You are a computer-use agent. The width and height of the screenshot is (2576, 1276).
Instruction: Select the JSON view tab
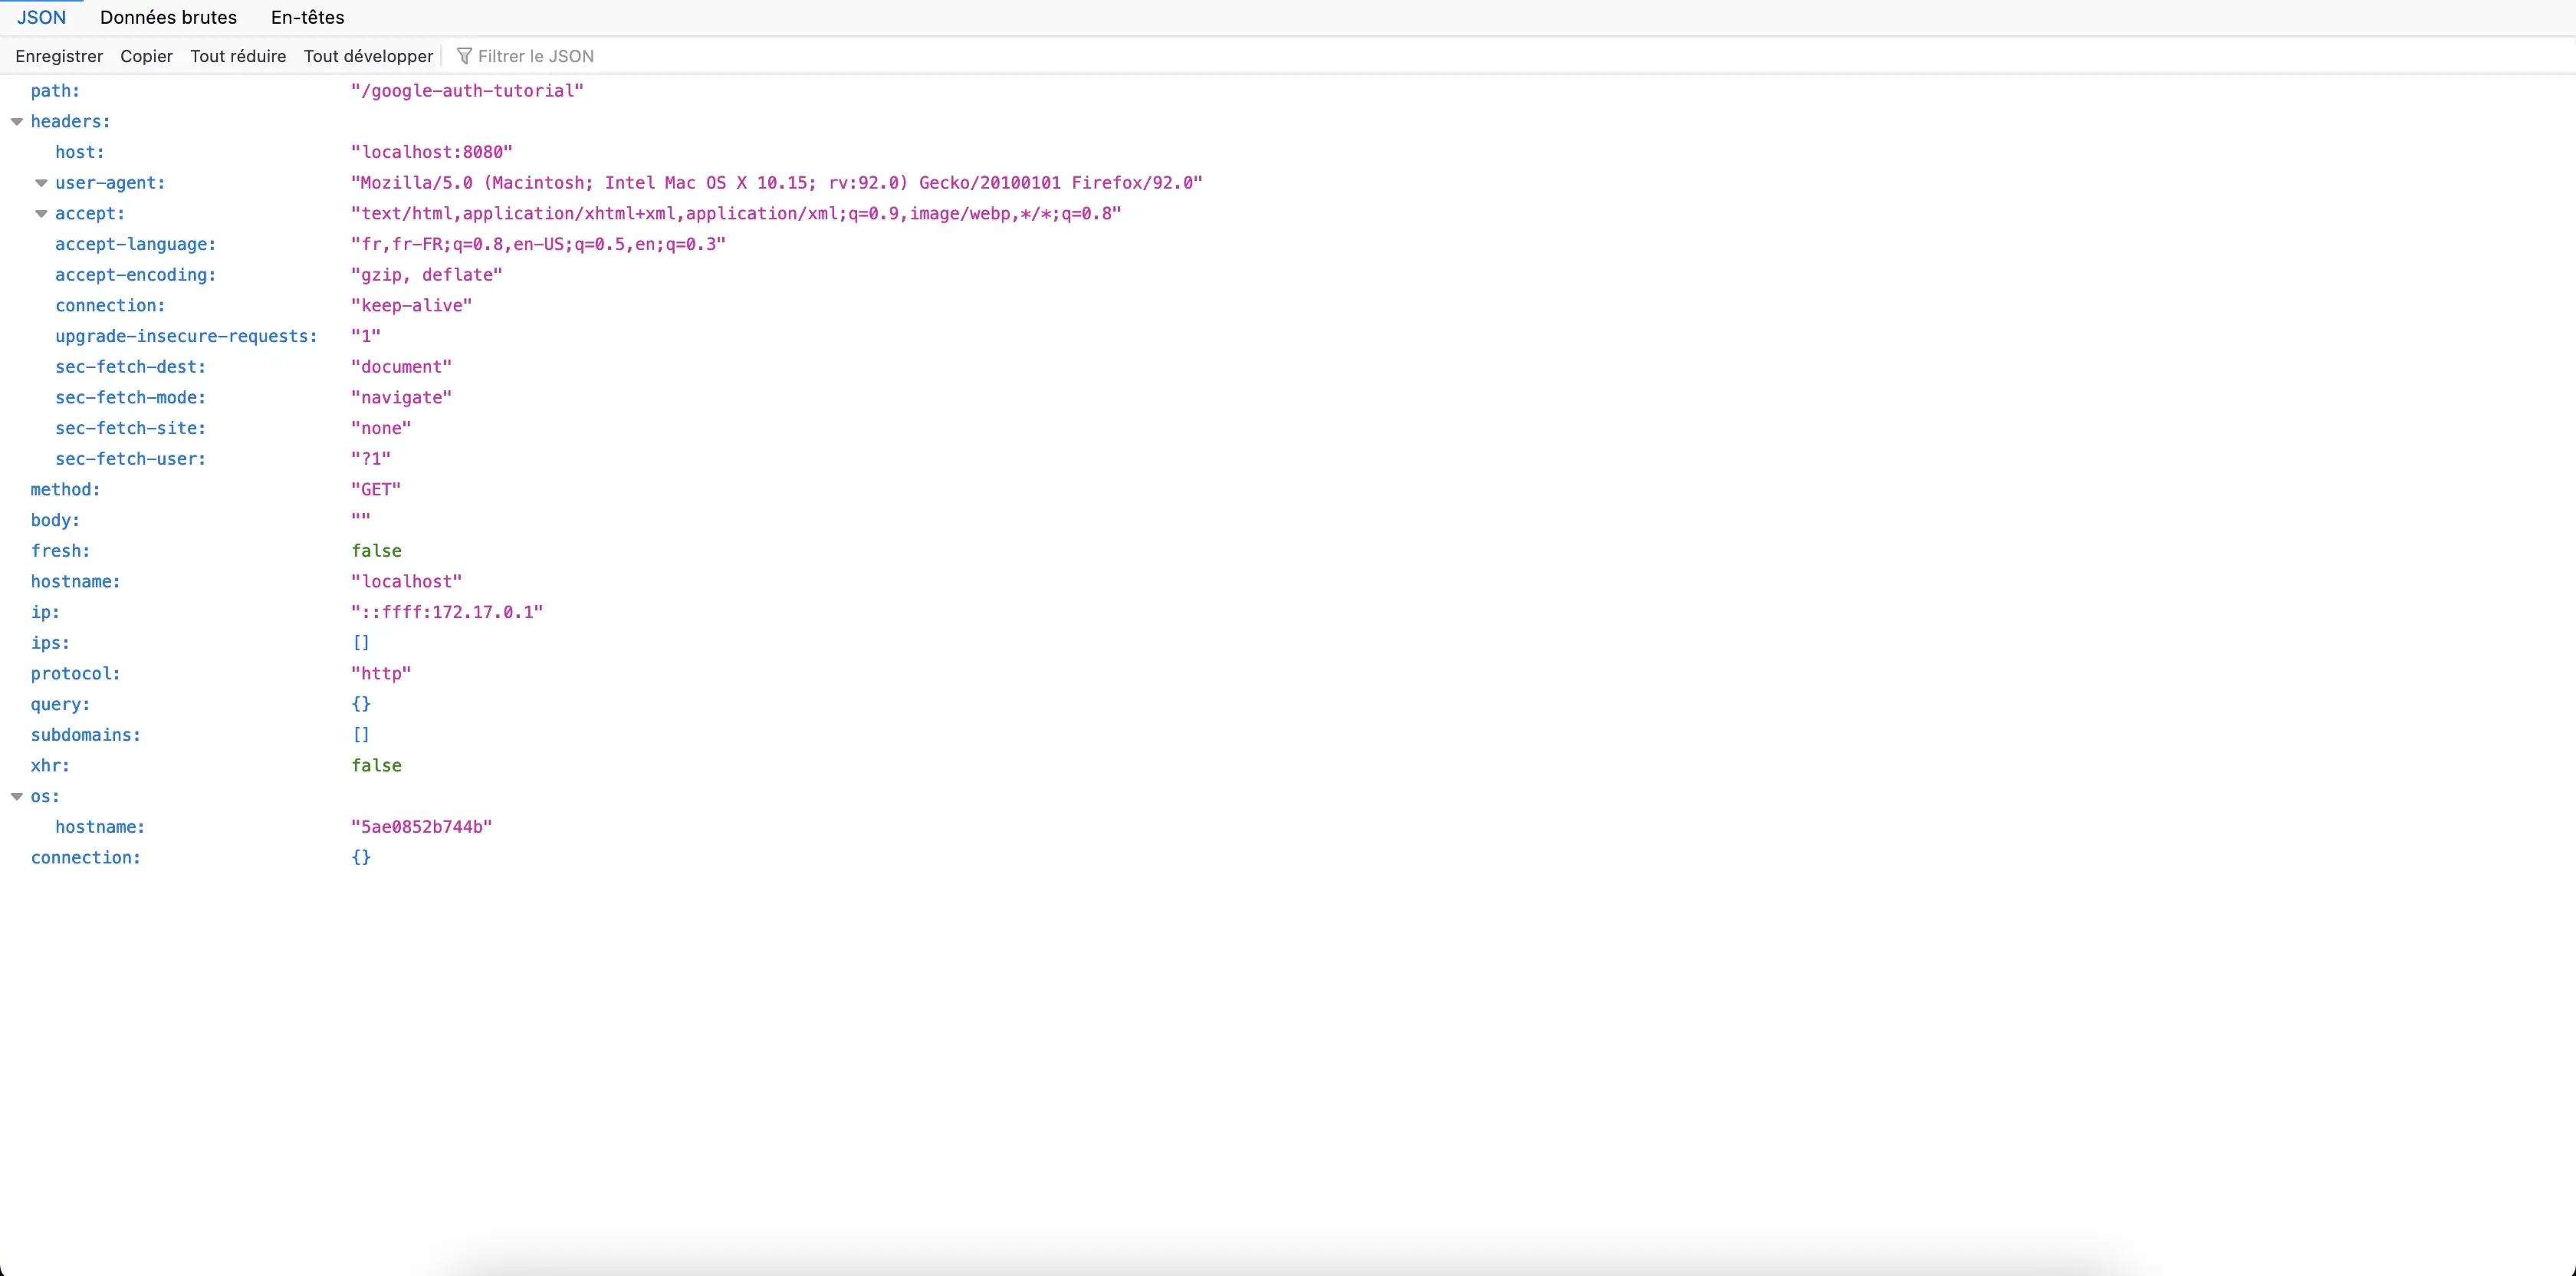coord(41,17)
